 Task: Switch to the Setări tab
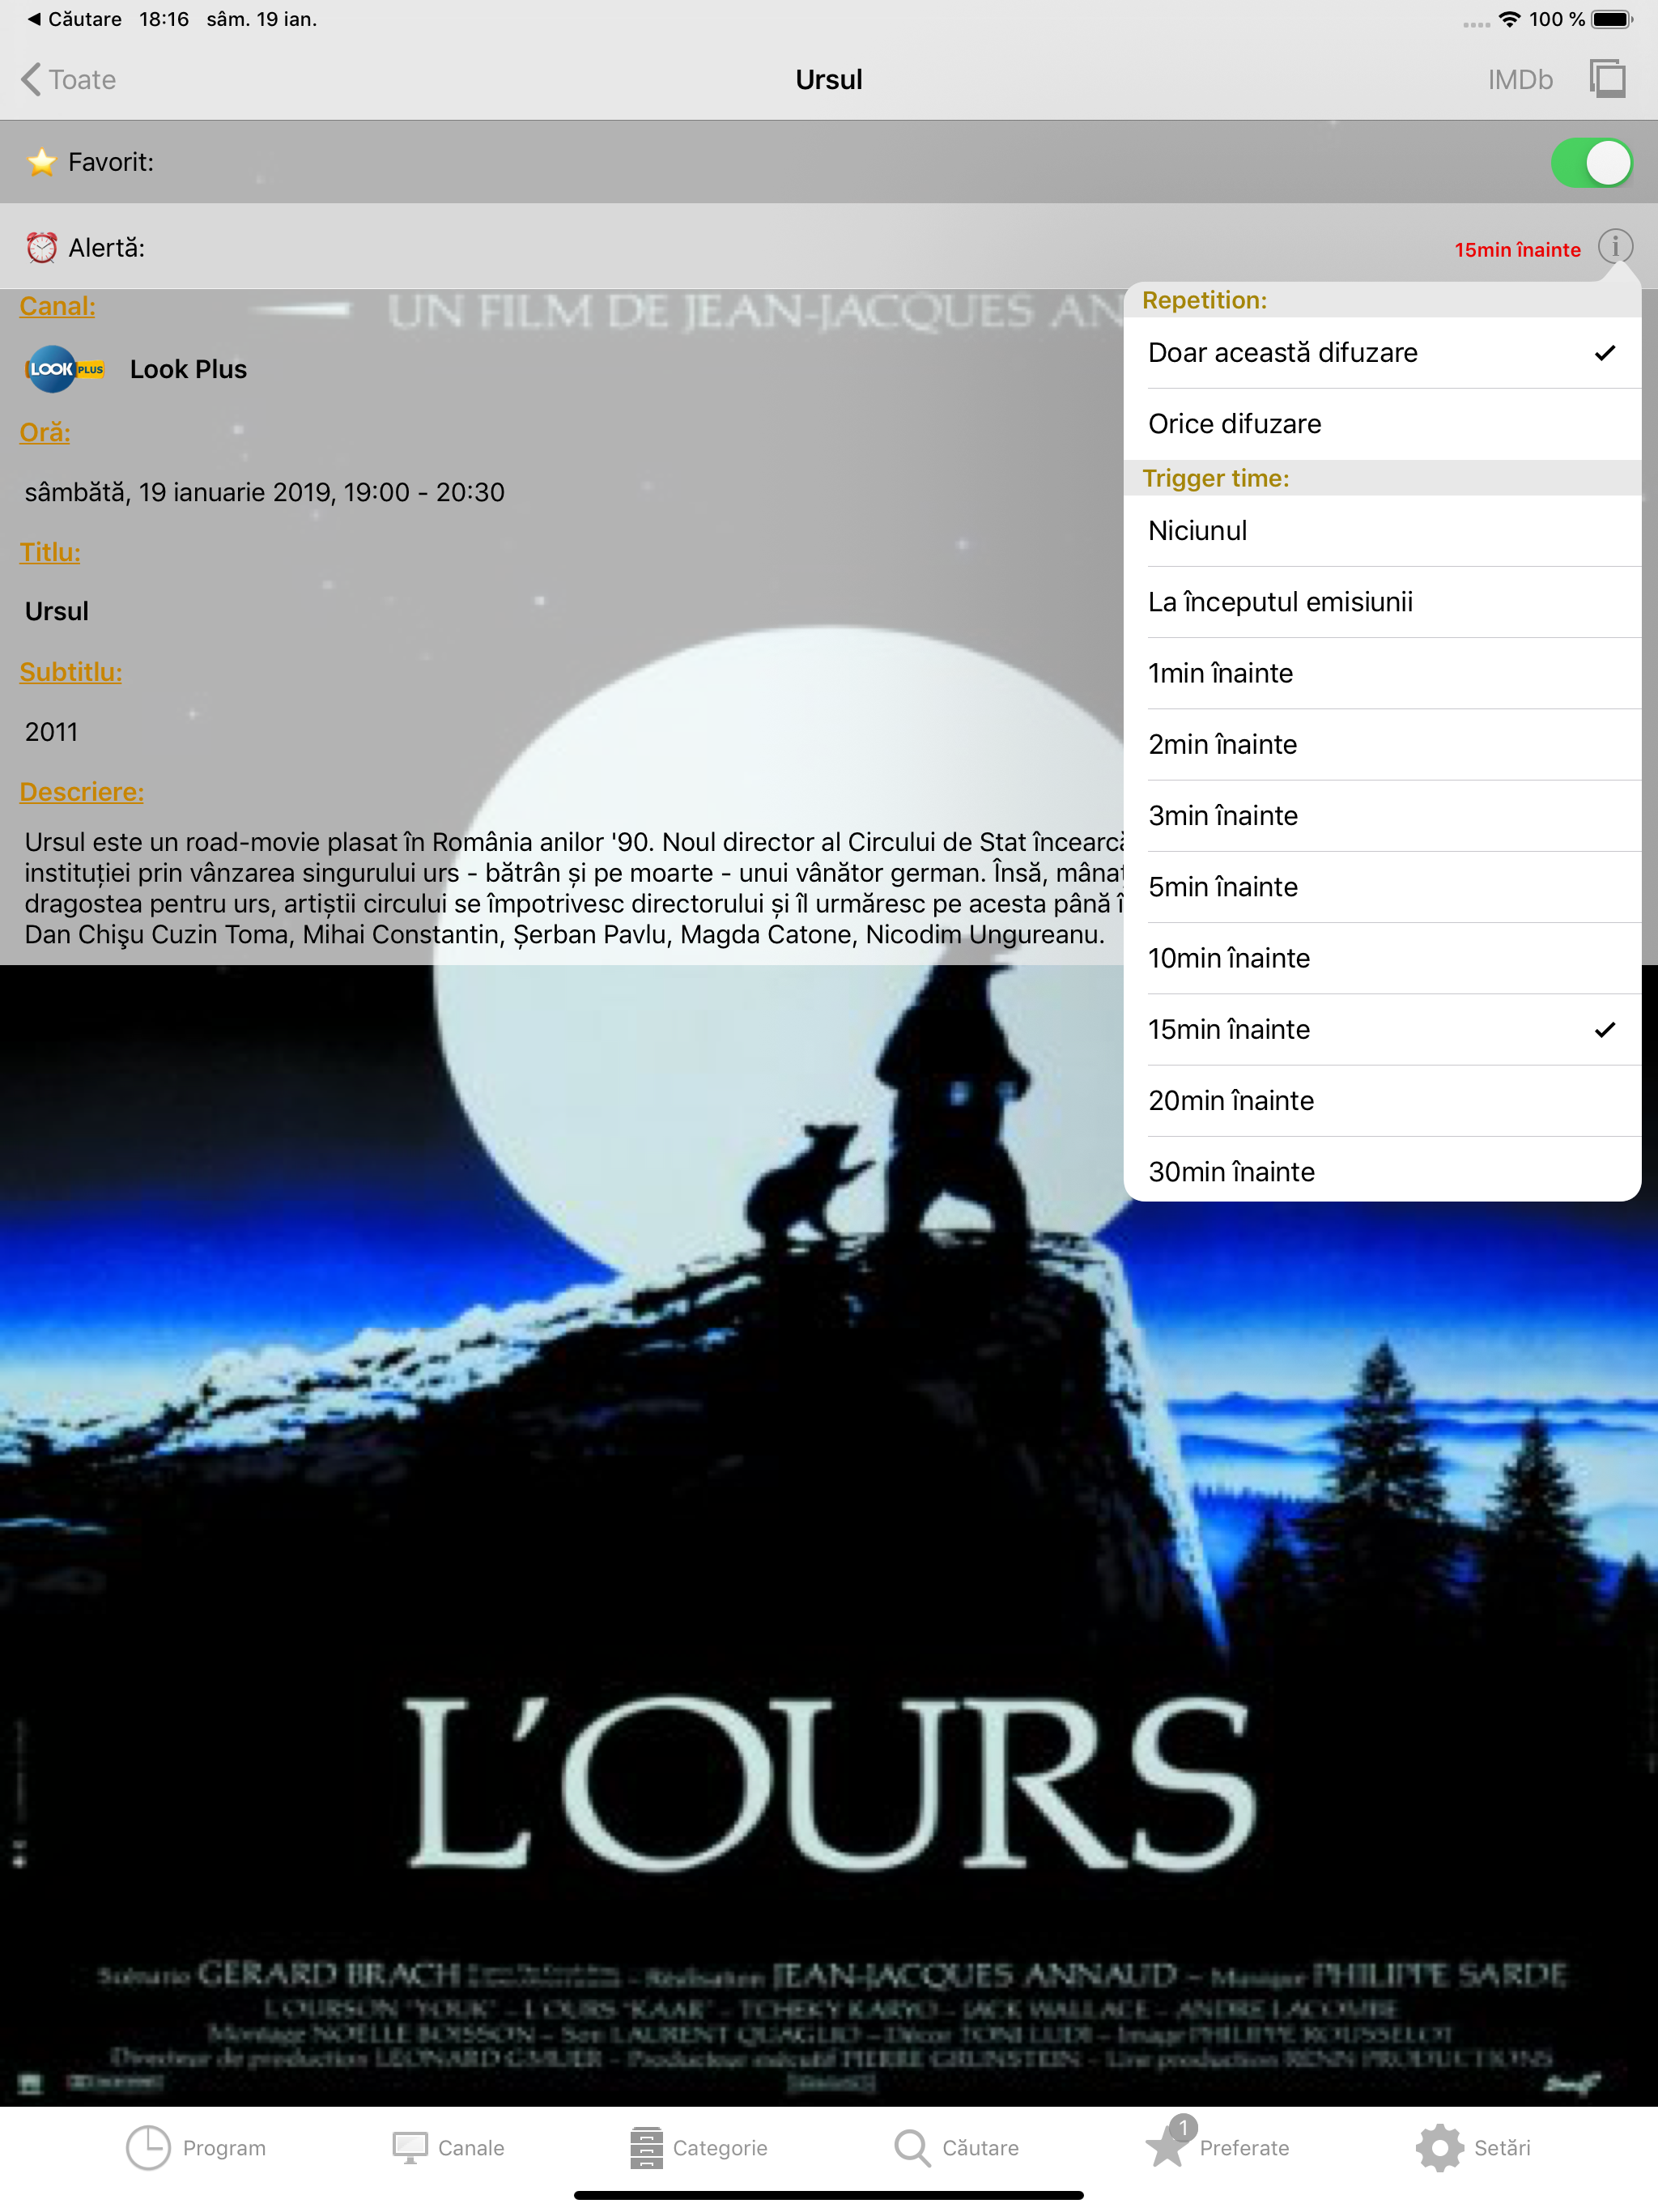point(1473,2148)
